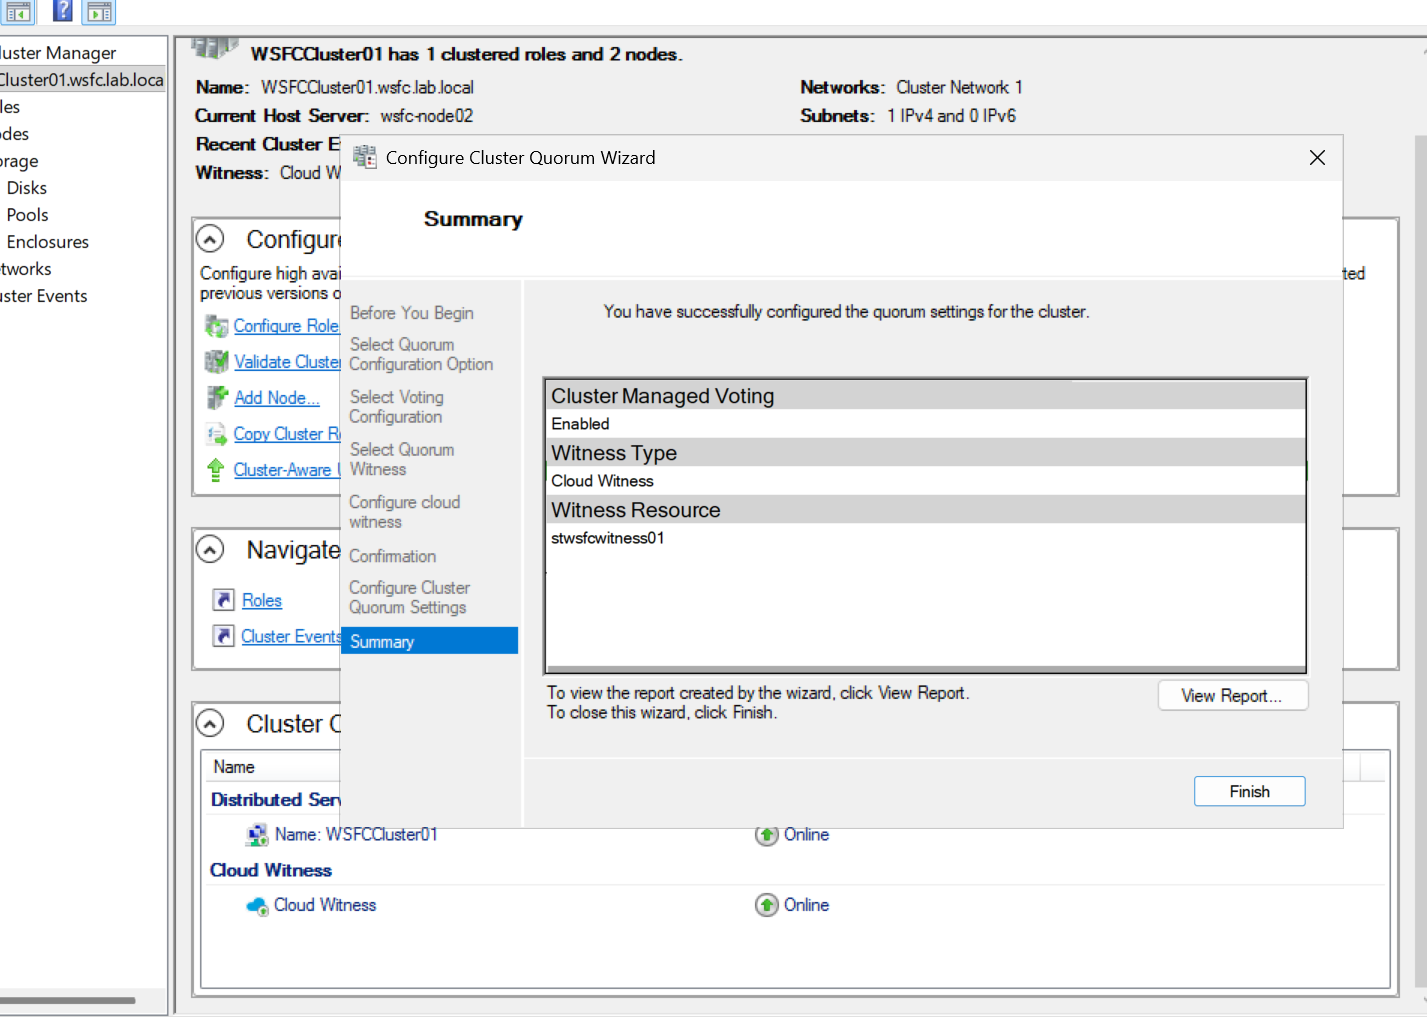Close the Configure Cluster Quorum Wizard
1427x1017 pixels.
click(x=1317, y=158)
